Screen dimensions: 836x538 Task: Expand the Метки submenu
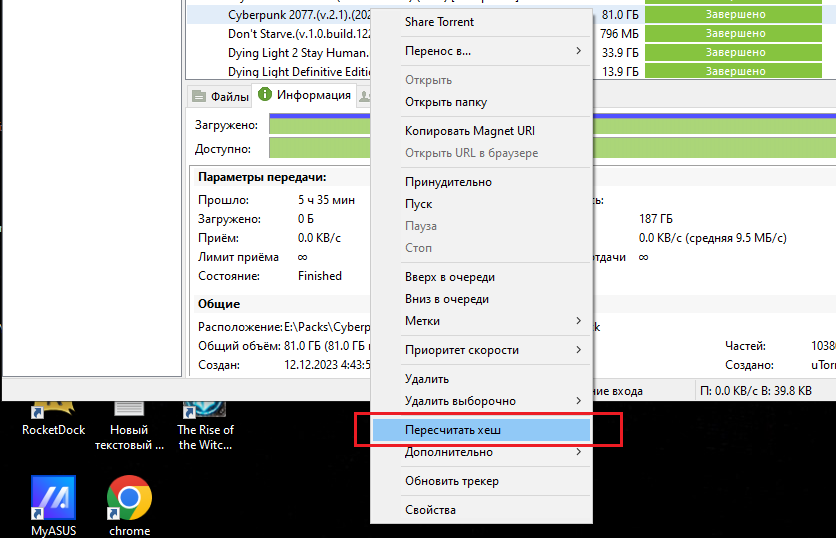tap(481, 321)
